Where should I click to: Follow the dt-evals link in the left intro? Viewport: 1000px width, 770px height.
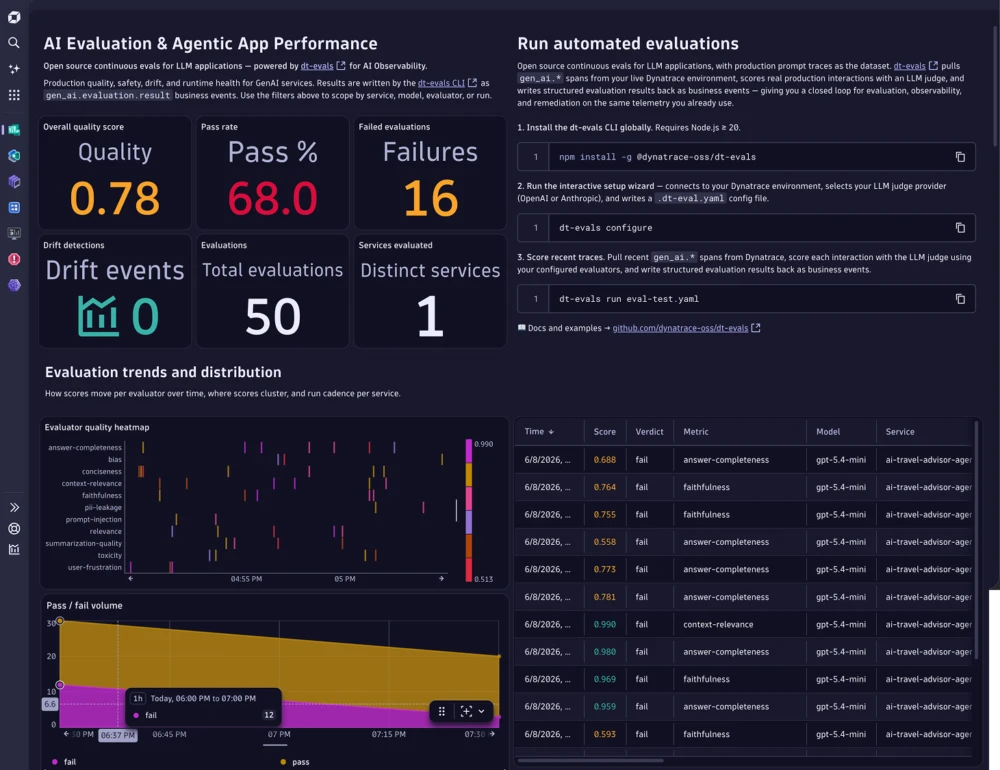[317, 66]
